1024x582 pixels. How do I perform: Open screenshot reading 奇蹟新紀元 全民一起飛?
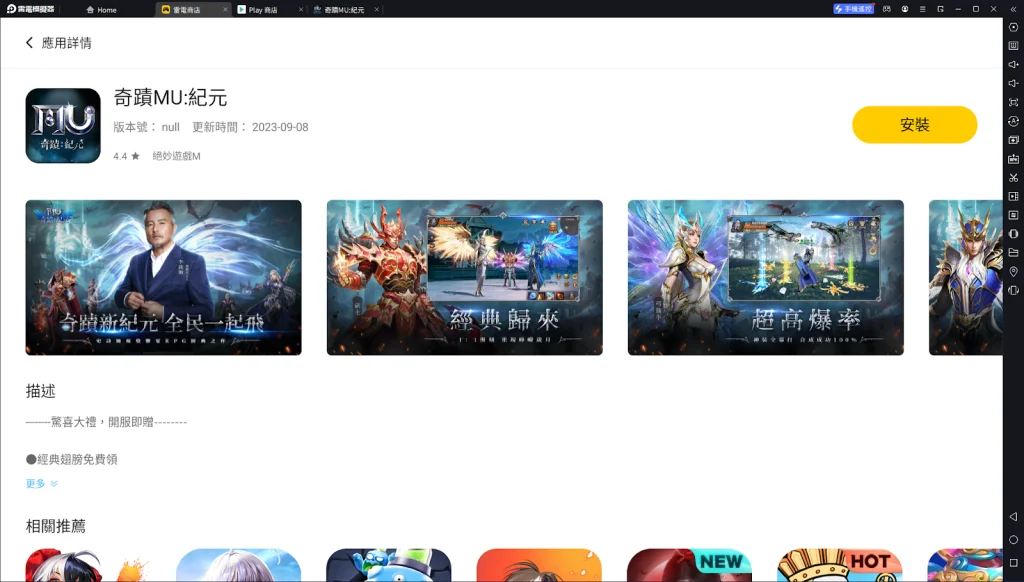click(x=163, y=278)
